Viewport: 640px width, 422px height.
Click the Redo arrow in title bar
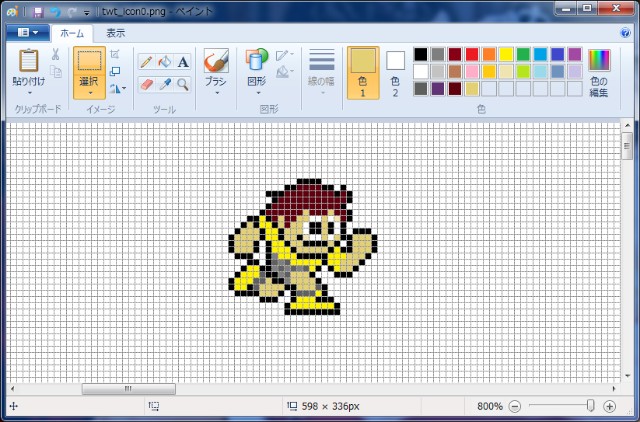(72, 12)
